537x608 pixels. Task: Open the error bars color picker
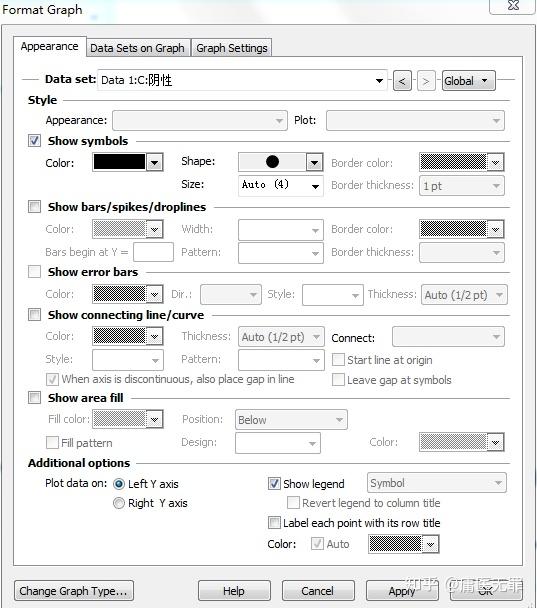128,294
